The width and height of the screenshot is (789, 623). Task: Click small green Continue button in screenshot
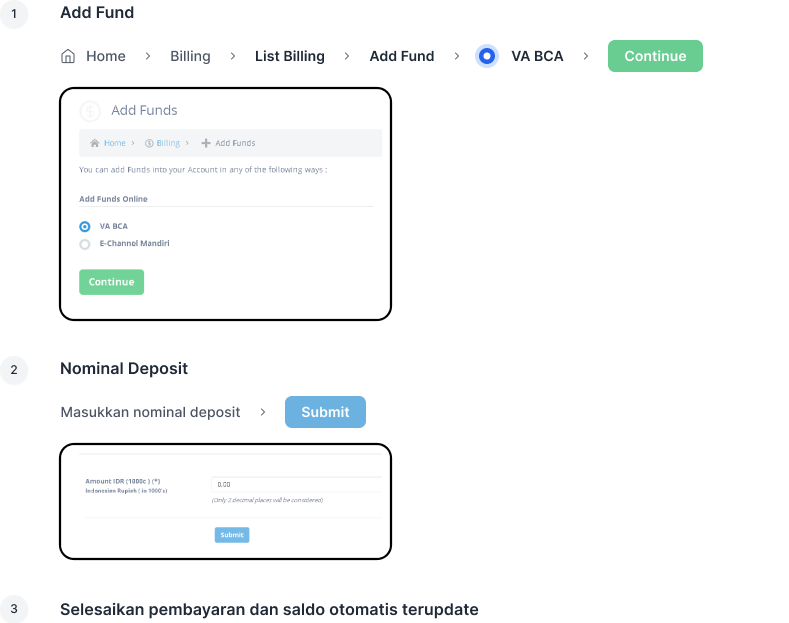[x=112, y=282]
